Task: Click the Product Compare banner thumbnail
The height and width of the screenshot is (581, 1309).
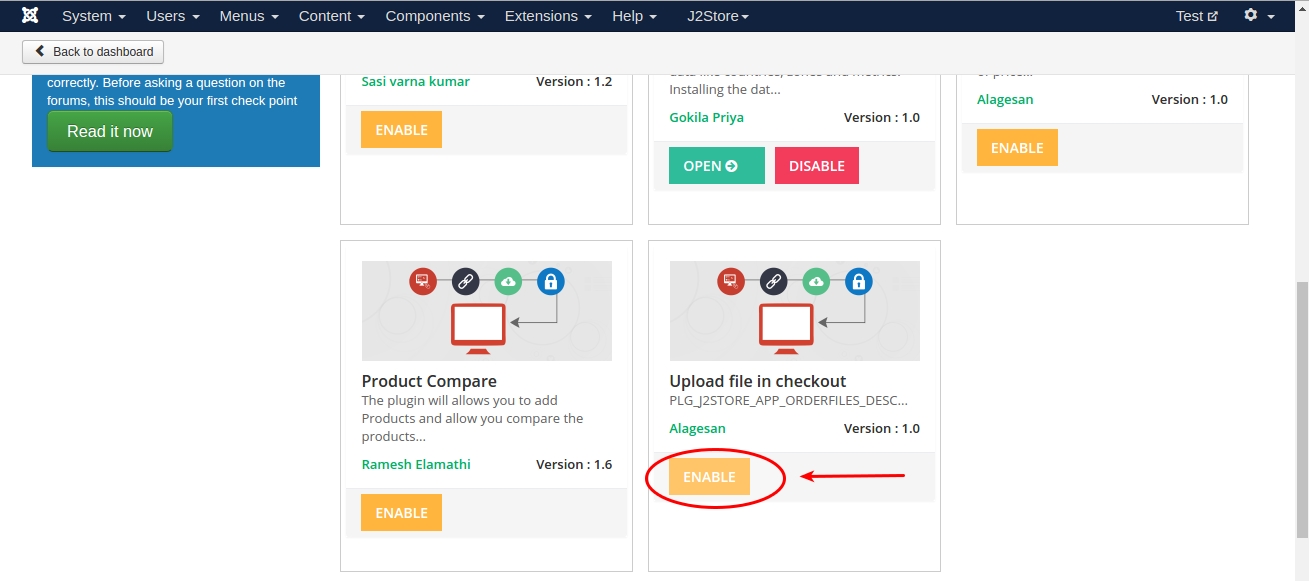Action: point(487,311)
